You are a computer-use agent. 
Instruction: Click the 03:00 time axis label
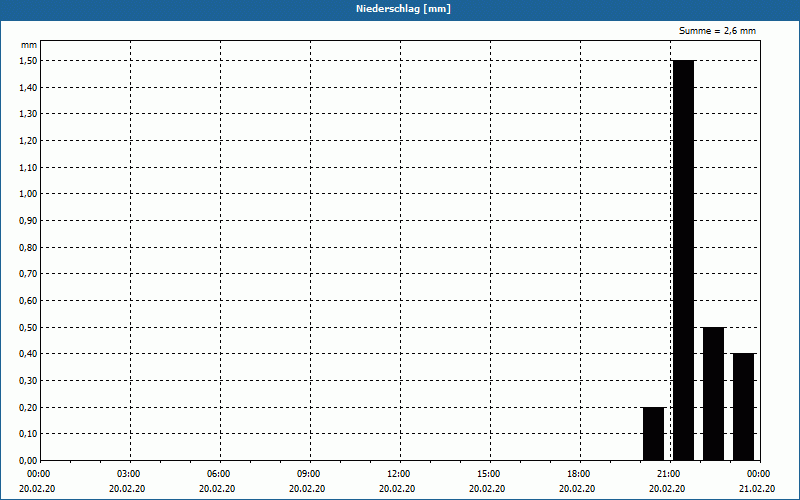[x=130, y=474]
